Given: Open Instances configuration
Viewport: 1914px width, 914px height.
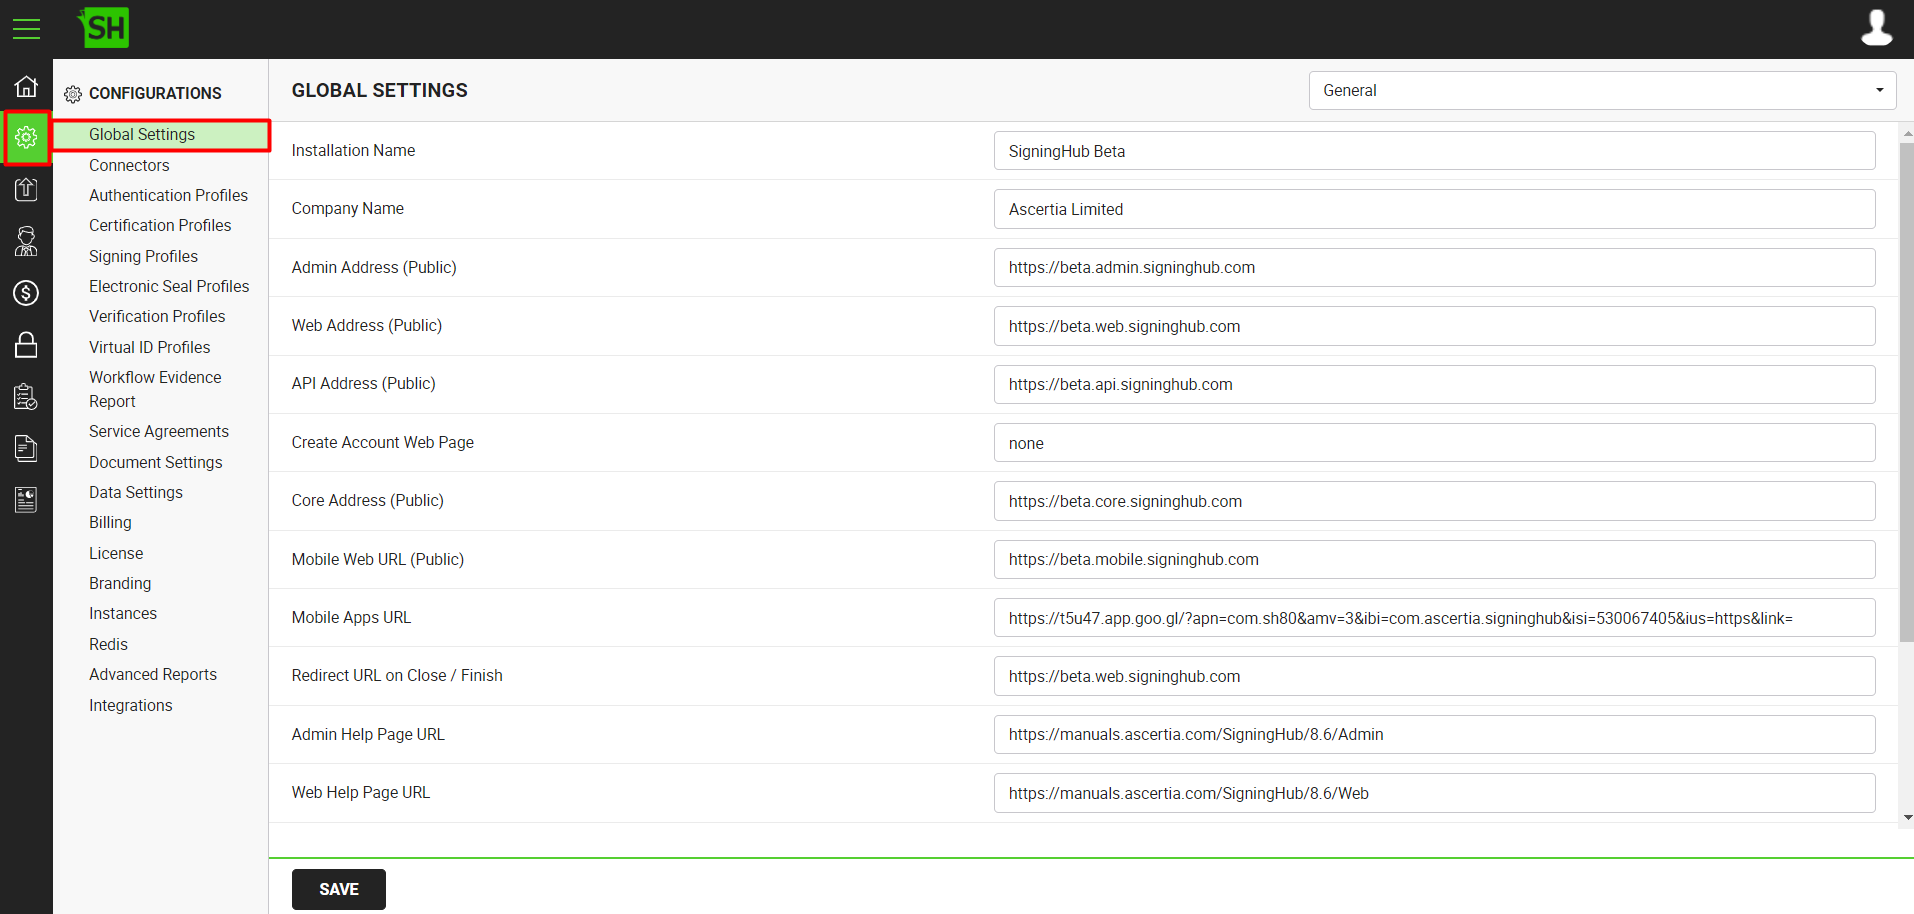Looking at the screenshot, I should [x=122, y=613].
